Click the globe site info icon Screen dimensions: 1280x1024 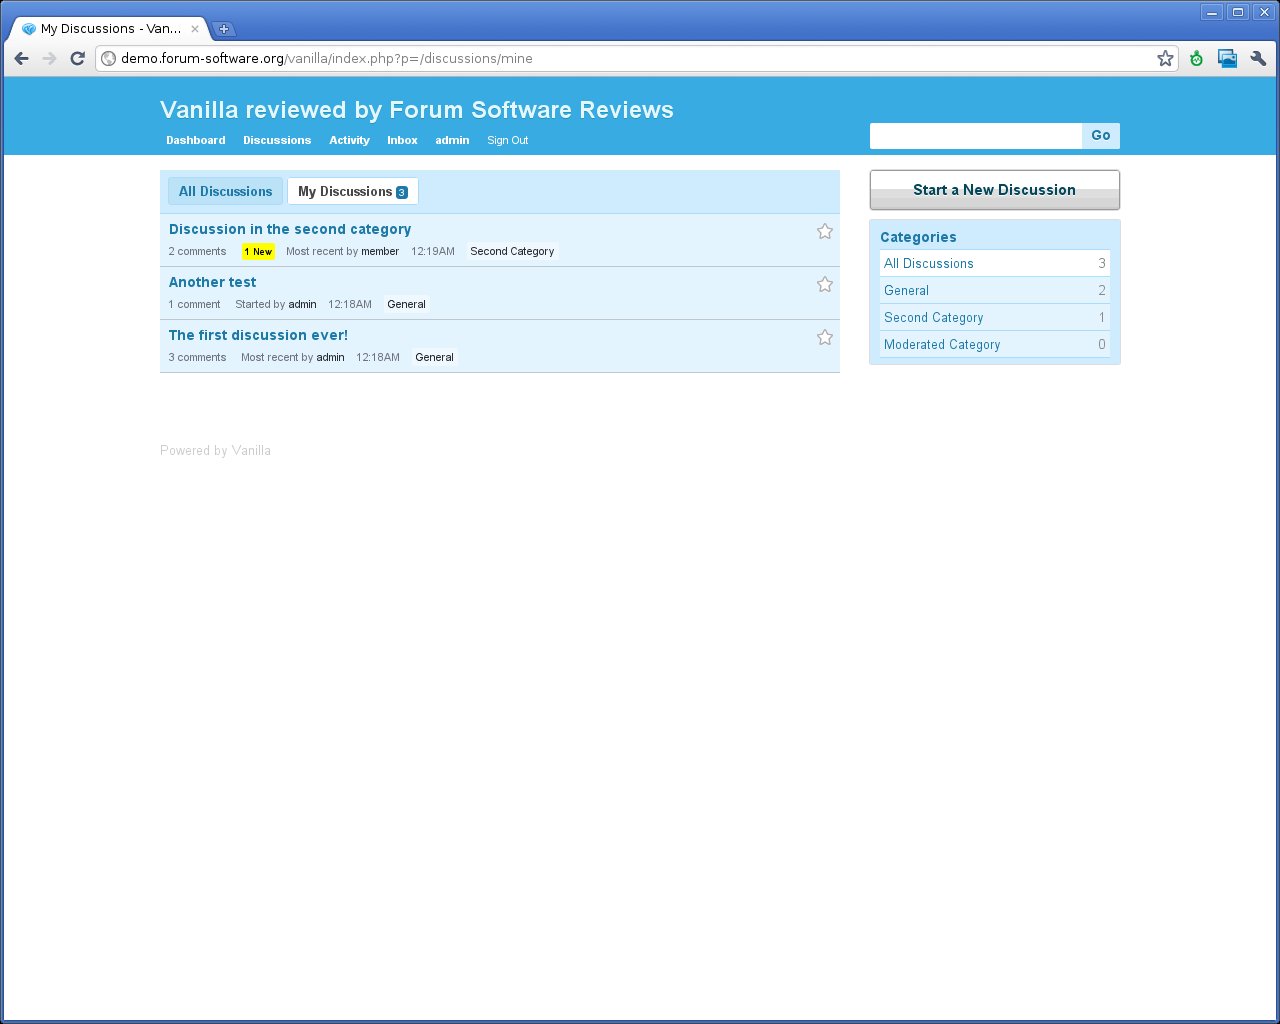click(x=109, y=58)
